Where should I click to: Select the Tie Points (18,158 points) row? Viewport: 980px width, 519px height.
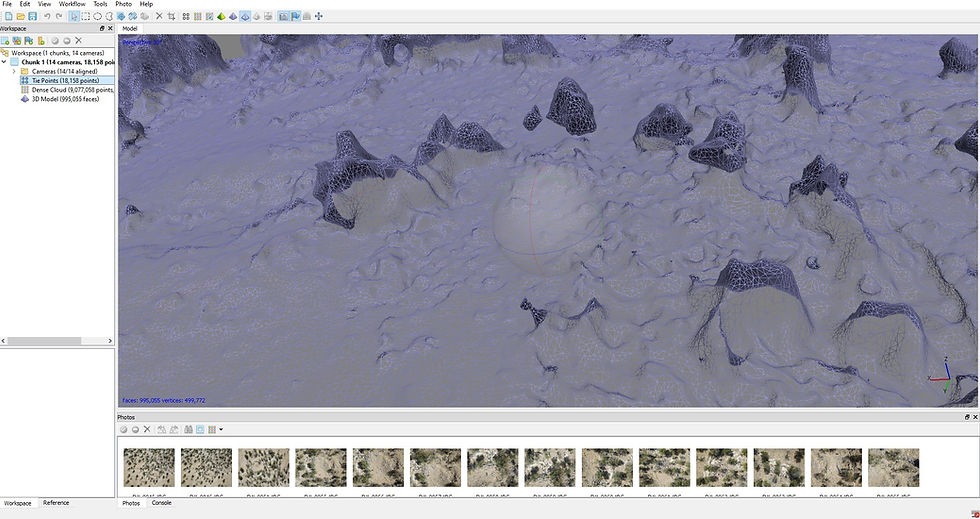[x=68, y=81]
